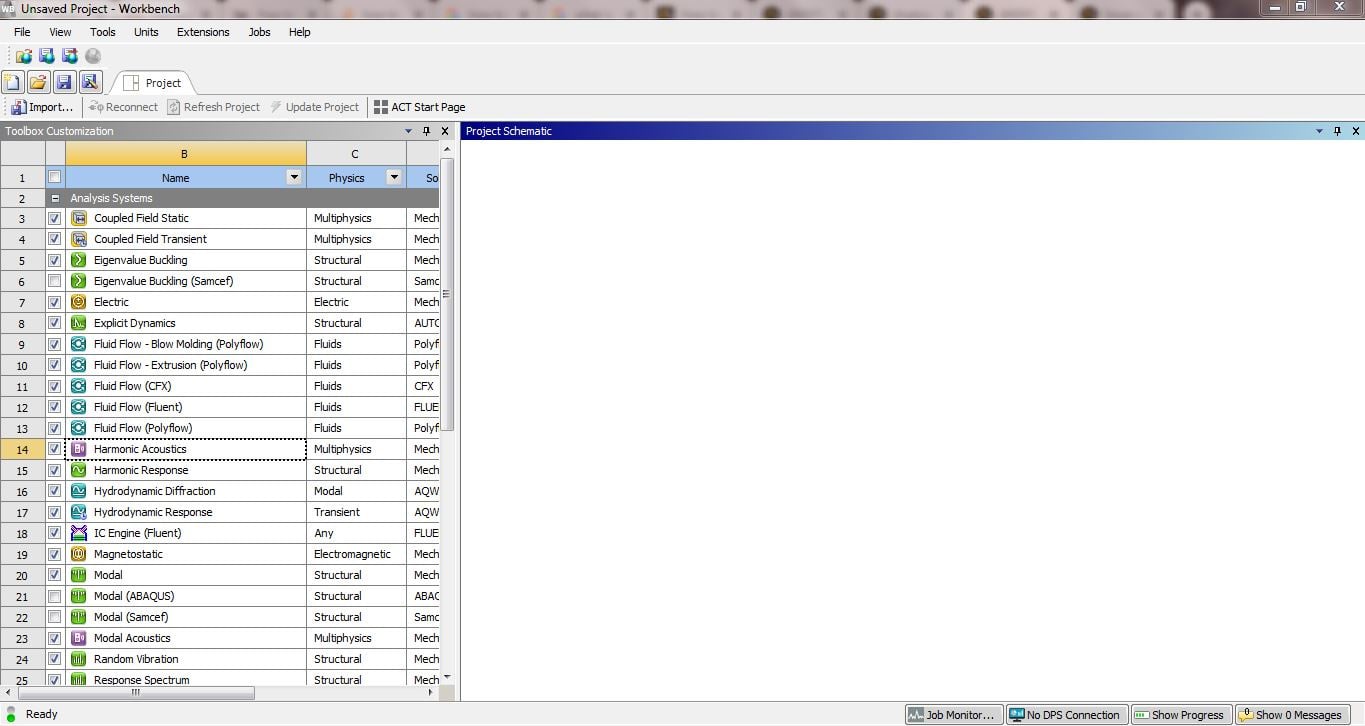The width and height of the screenshot is (1365, 726).
Task: Click the Save As icon
Action: (x=90, y=82)
